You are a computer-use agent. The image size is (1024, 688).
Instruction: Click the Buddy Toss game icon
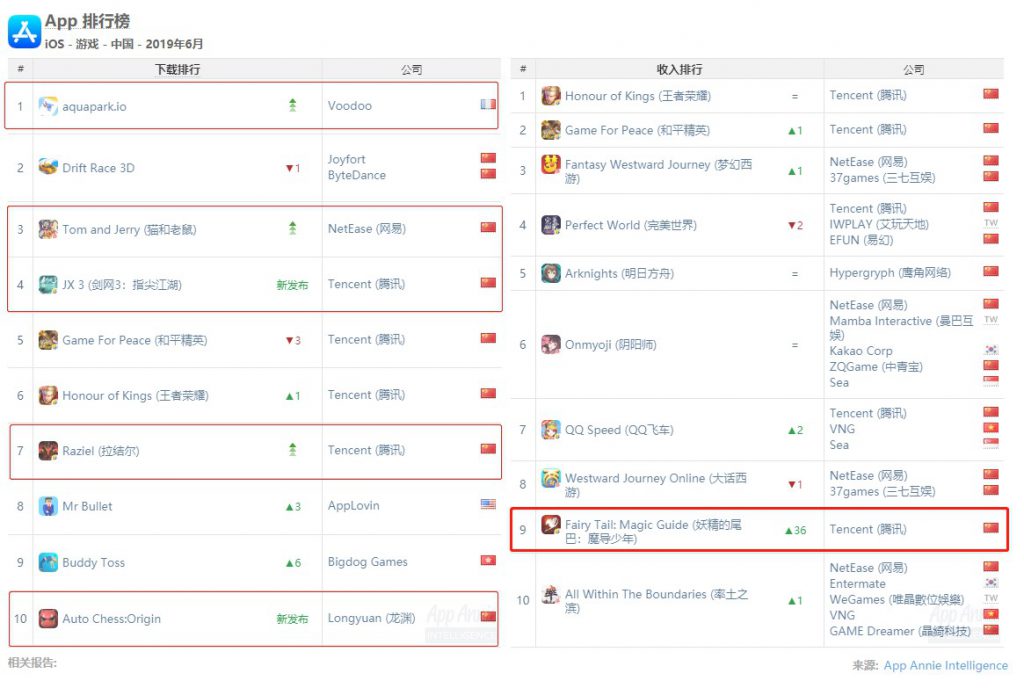(x=48, y=562)
